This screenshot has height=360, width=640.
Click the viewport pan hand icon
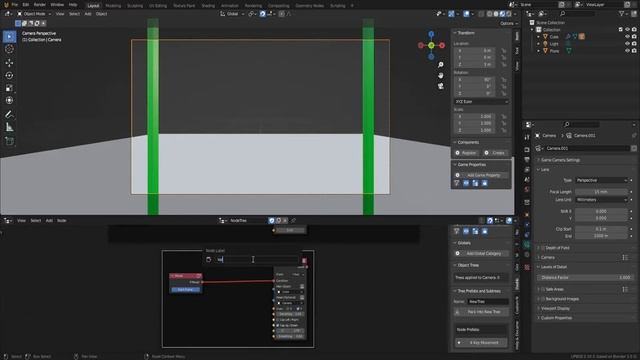tap(441, 76)
